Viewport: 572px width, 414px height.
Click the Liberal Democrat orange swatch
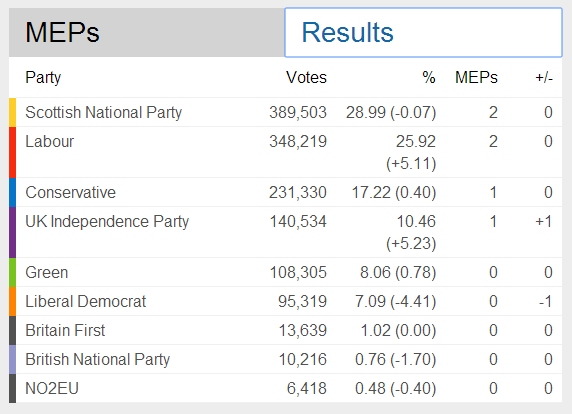[12, 301]
